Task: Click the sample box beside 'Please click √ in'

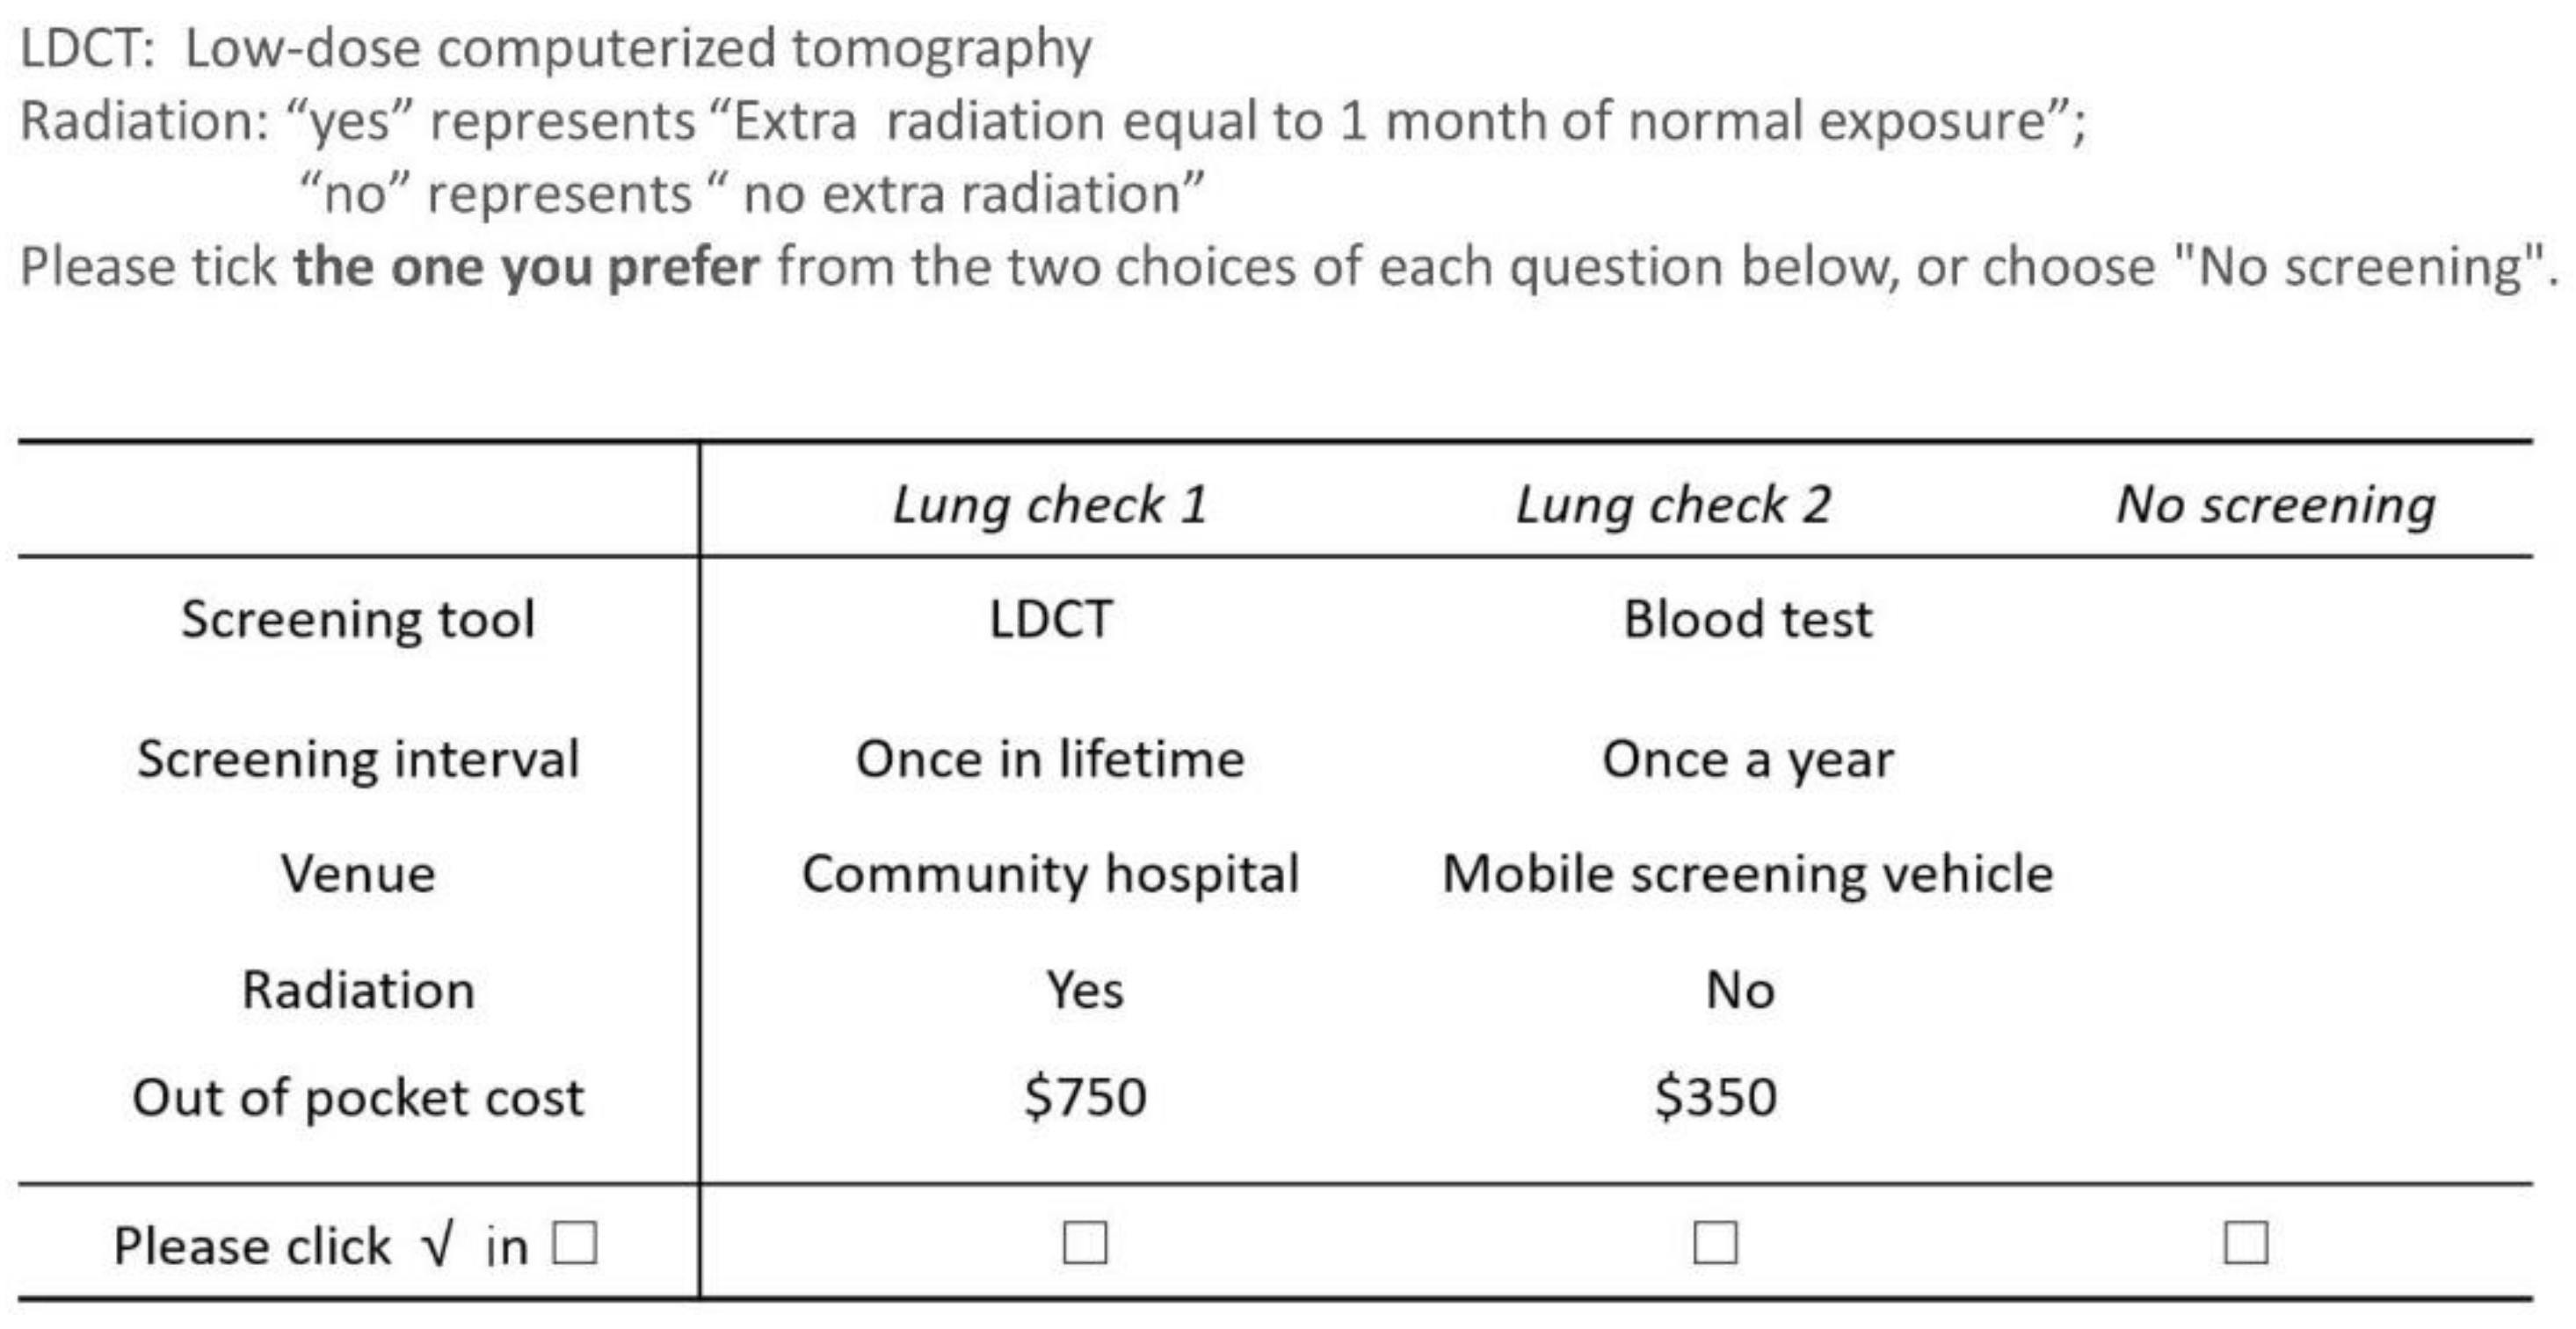Action: (575, 1243)
